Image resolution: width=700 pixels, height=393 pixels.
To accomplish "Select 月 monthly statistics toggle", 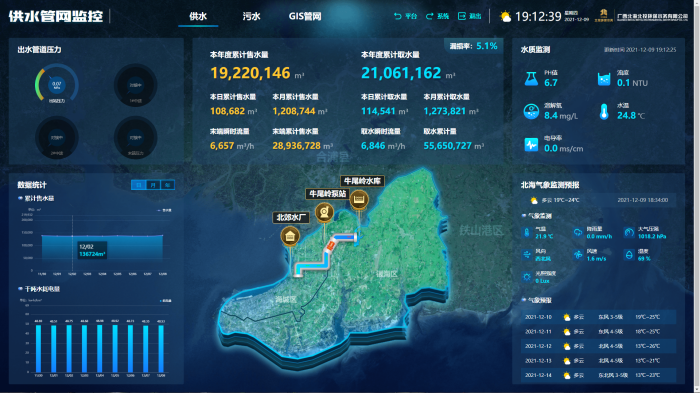I will click(153, 185).
